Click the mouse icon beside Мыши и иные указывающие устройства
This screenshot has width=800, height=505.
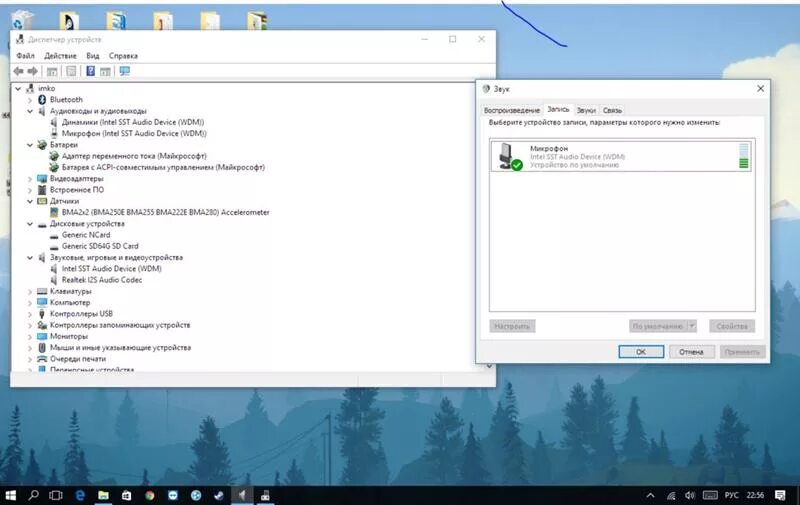coord(42,347)
